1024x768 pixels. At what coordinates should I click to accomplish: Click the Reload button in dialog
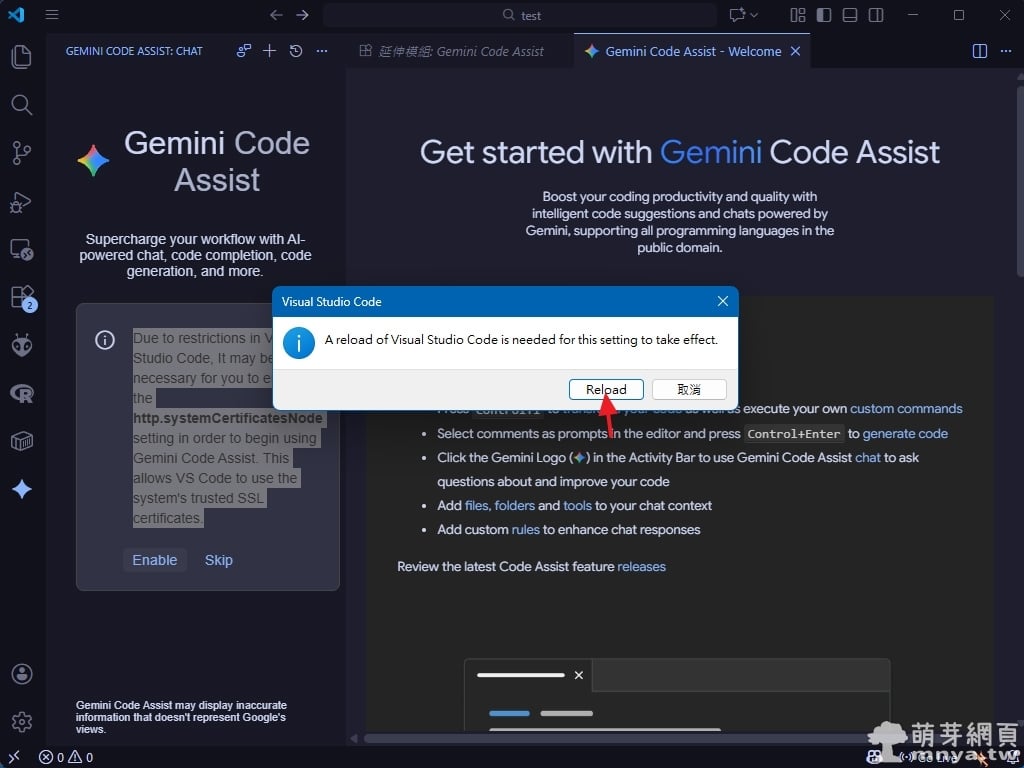[x=606, y=390]
